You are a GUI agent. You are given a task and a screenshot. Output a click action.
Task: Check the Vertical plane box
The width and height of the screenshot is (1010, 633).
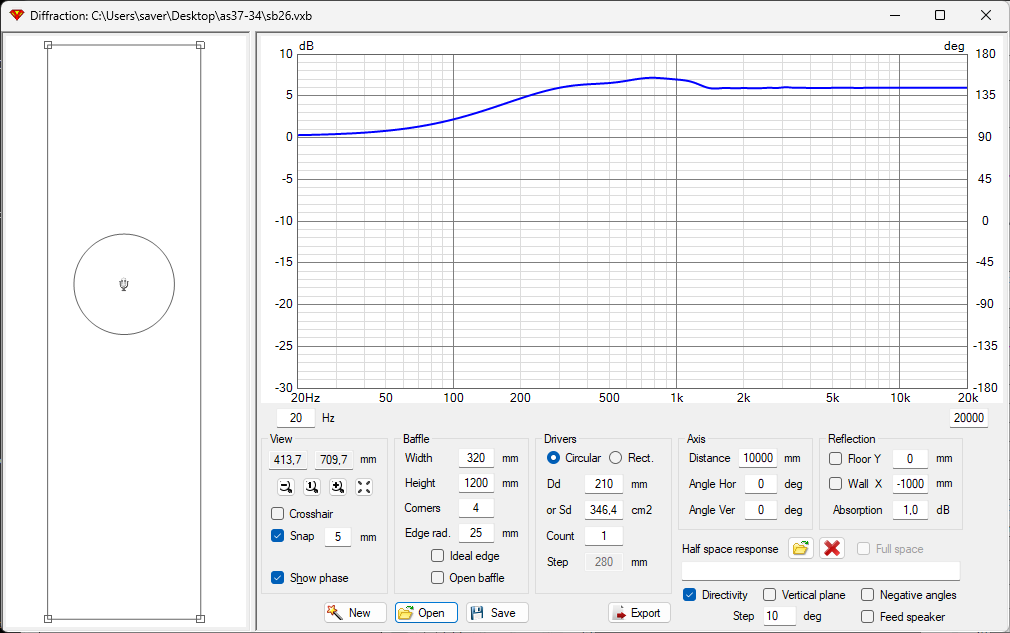(x=769, y=594)
